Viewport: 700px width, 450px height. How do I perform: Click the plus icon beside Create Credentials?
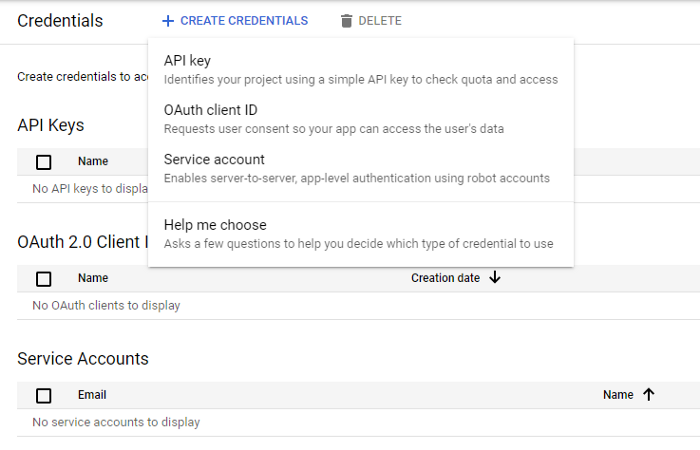(x=168, y=21)
